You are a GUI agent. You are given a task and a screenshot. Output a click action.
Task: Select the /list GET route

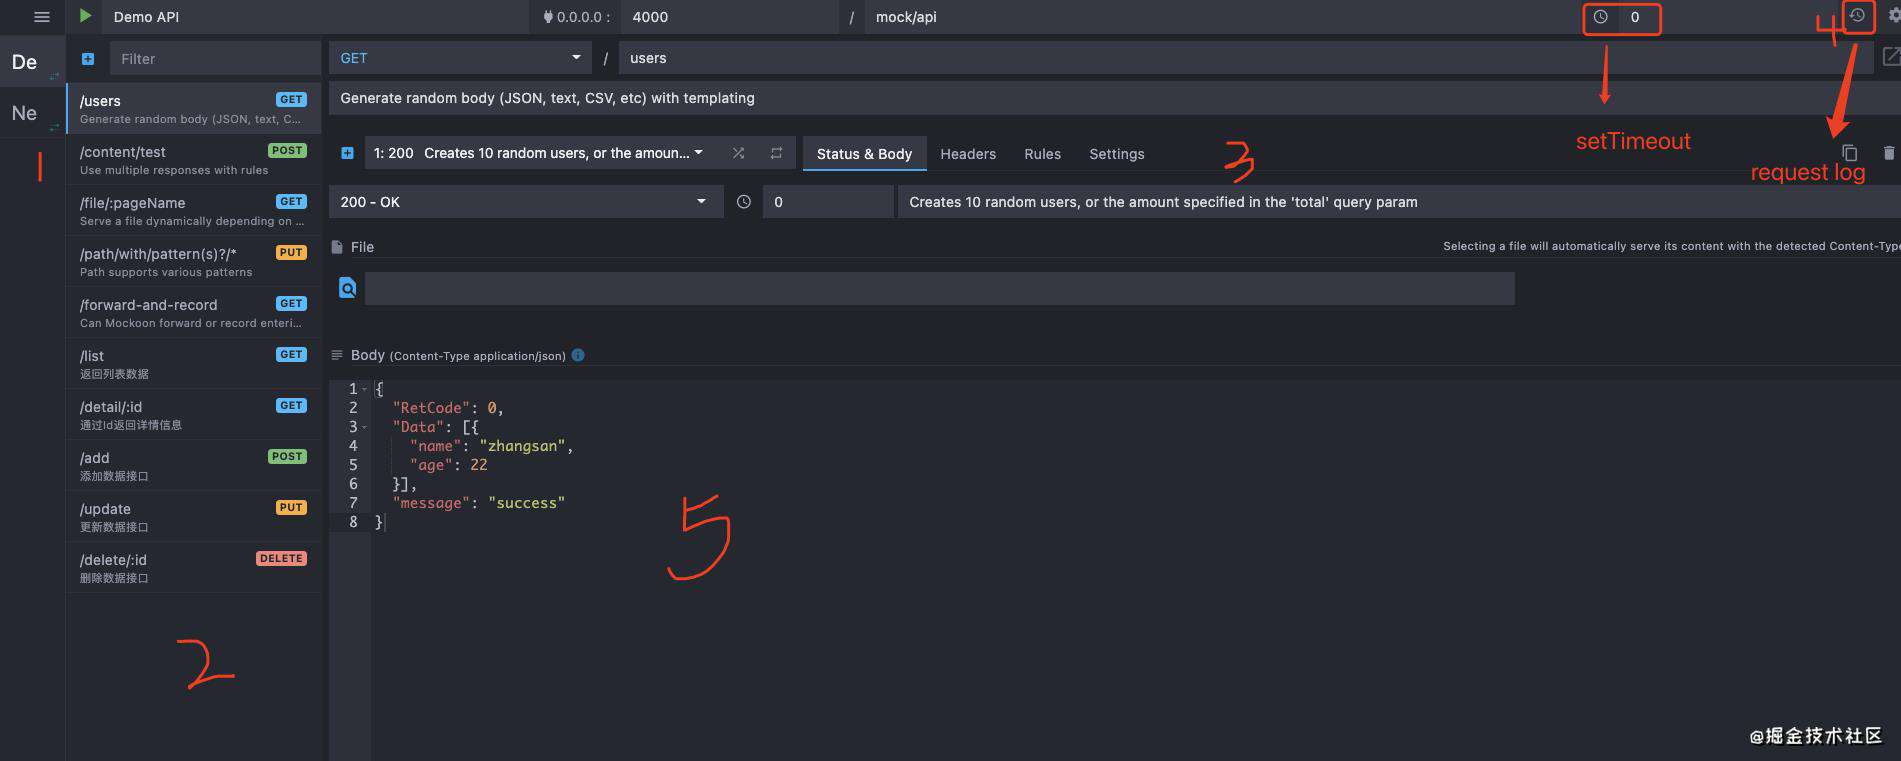(193, 364)
